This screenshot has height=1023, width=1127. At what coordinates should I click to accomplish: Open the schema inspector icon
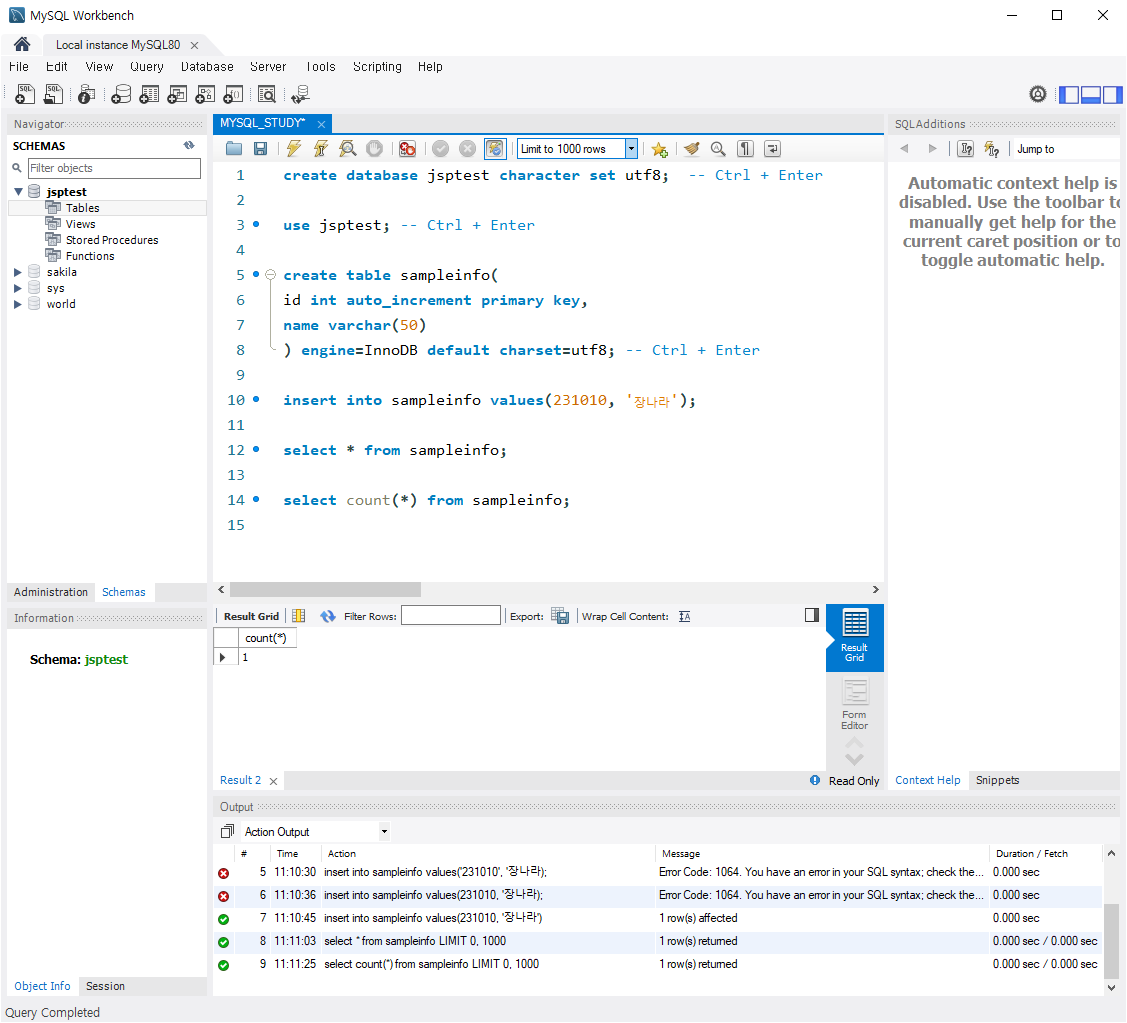click(x=86, y=94)
